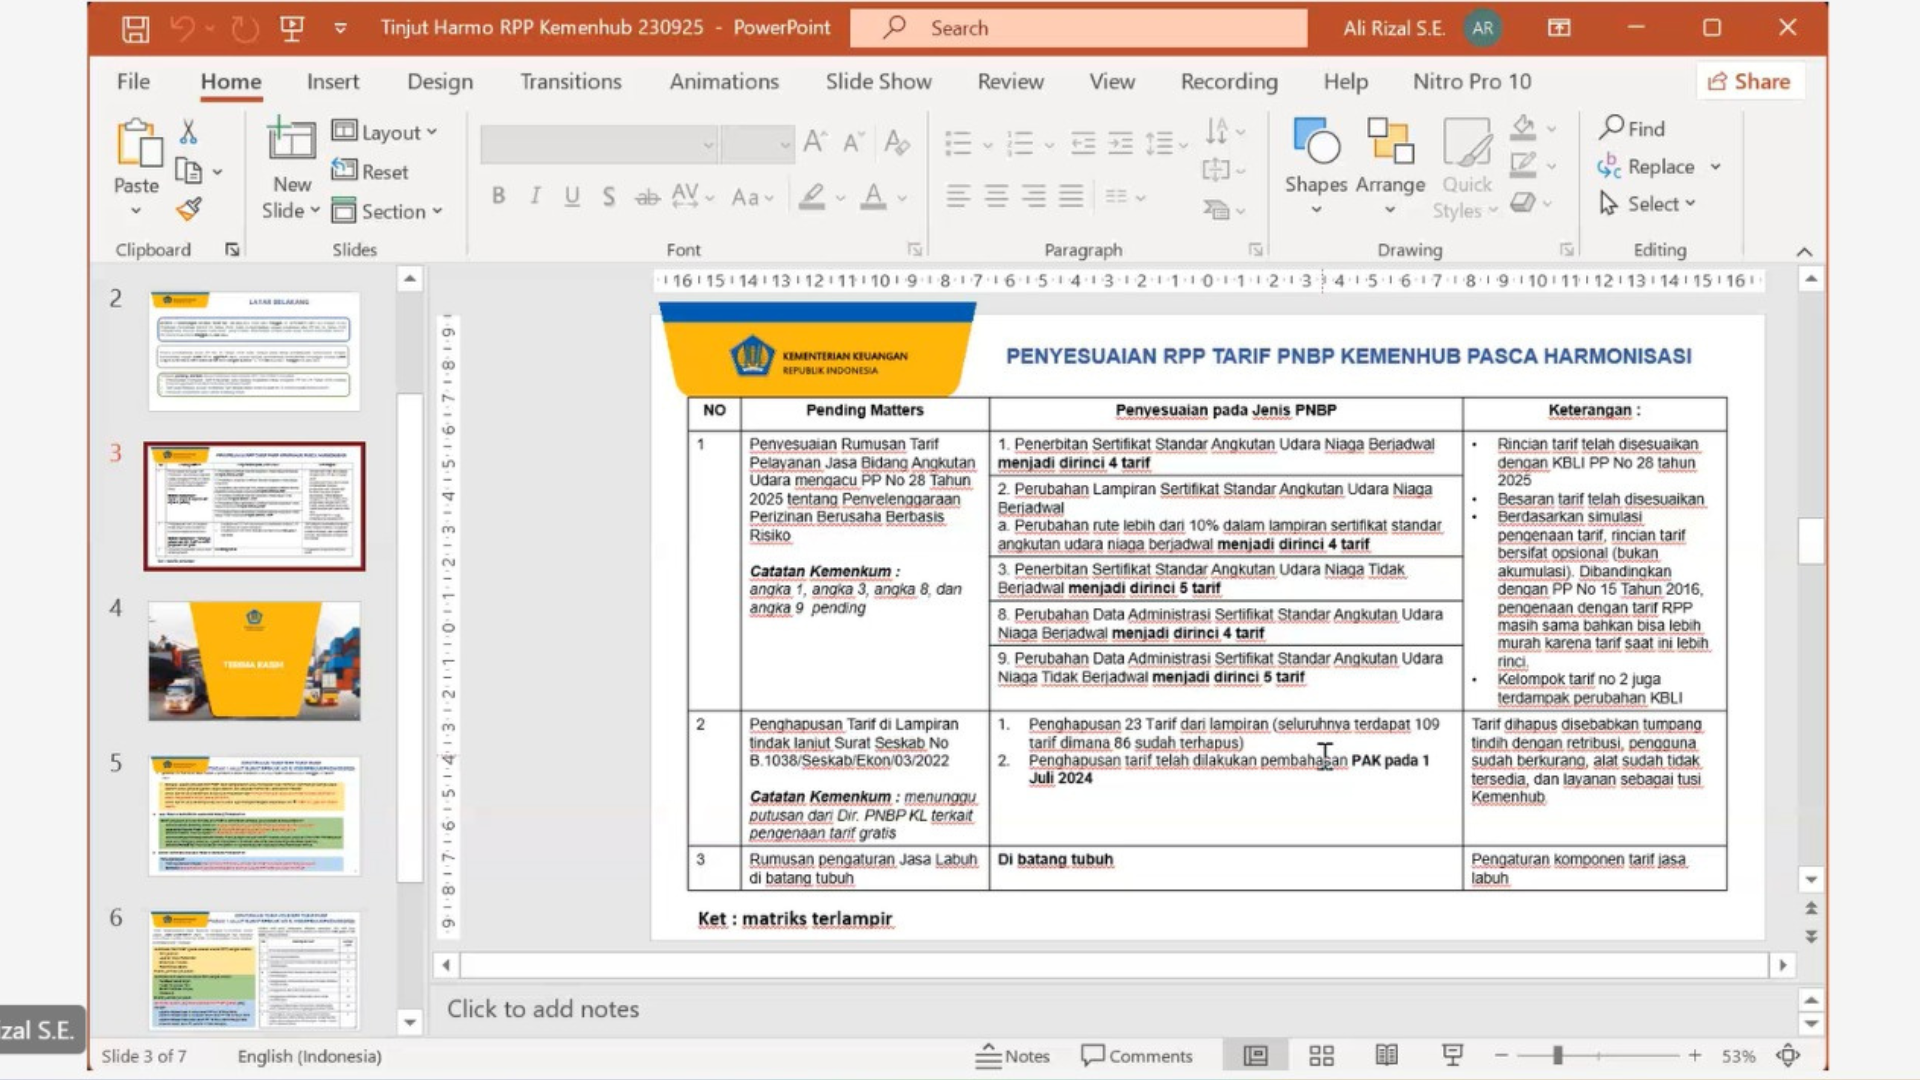Switch to the Nitro Pro 10 tab
The height and width of the screenshot is (1080, 1920).
point(1472,81)
